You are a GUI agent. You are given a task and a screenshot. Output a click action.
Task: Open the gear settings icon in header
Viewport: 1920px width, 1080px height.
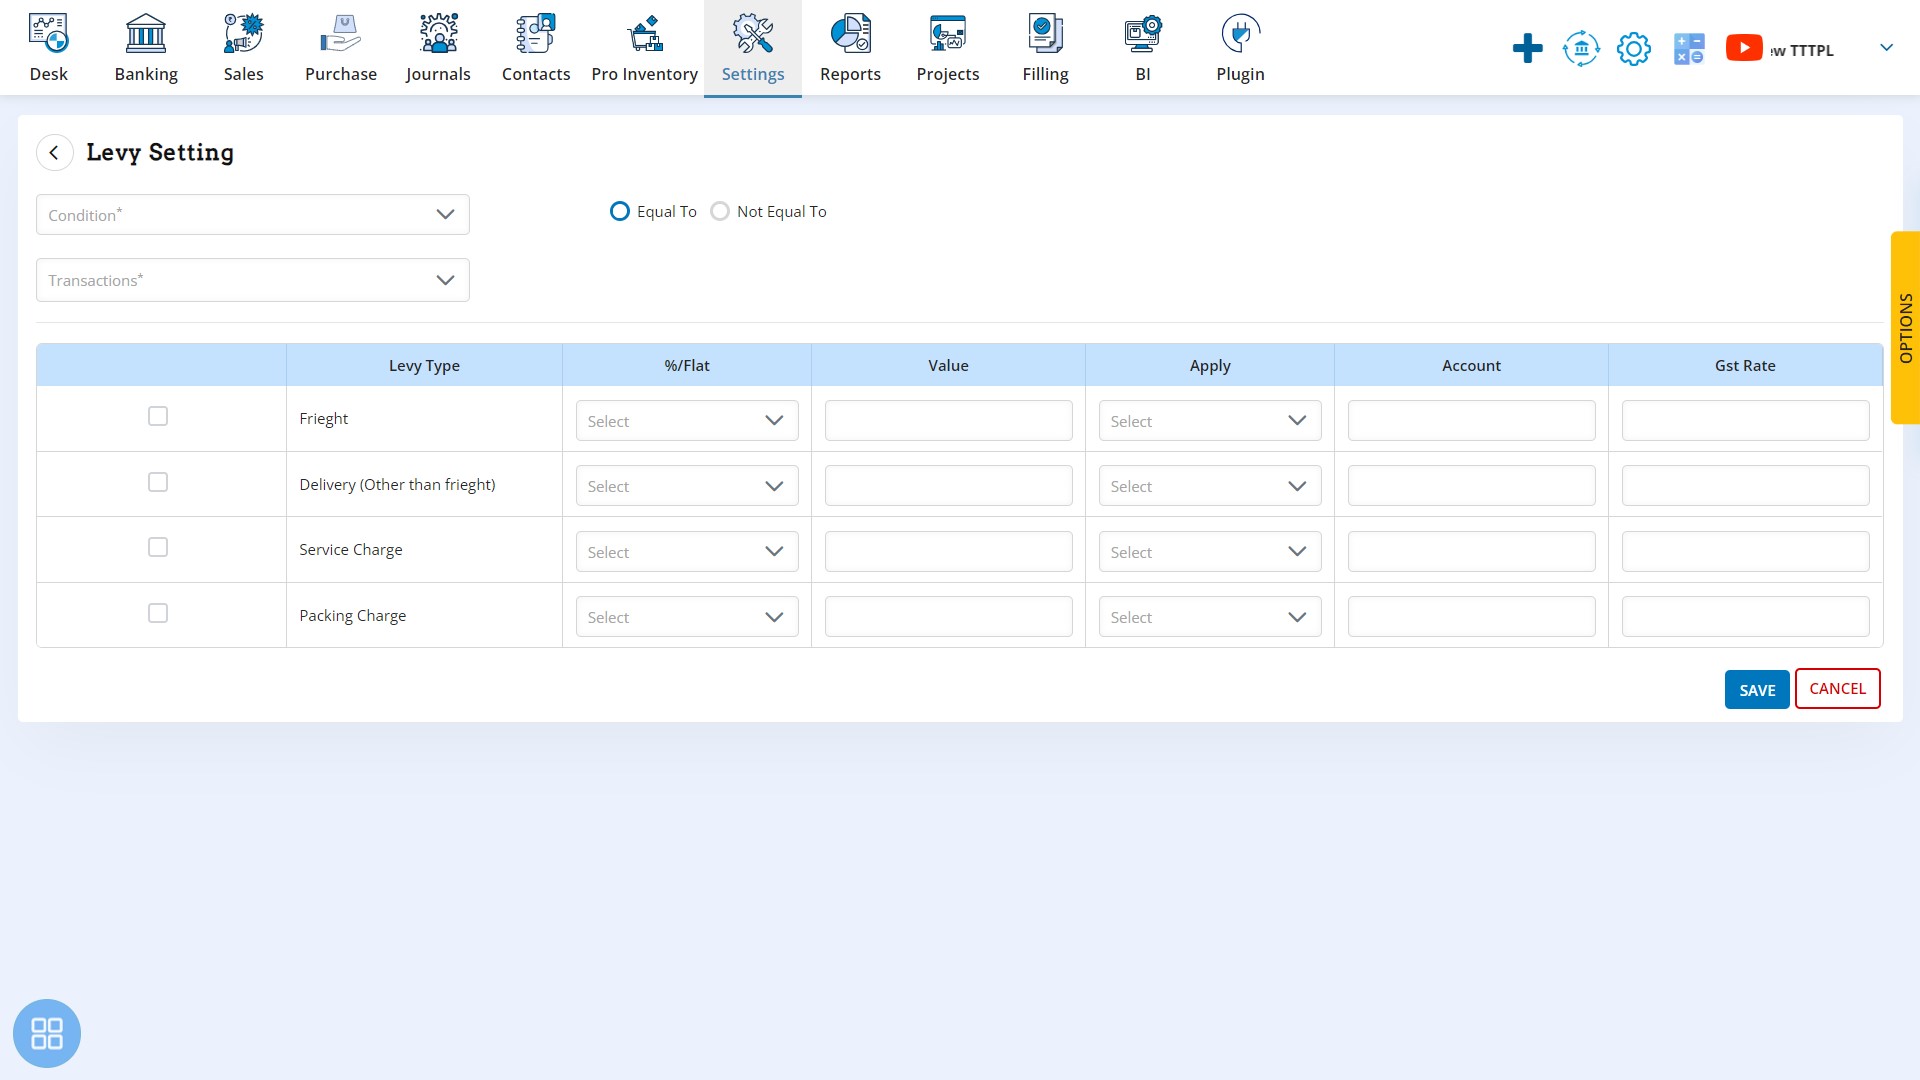(1634, 48)
